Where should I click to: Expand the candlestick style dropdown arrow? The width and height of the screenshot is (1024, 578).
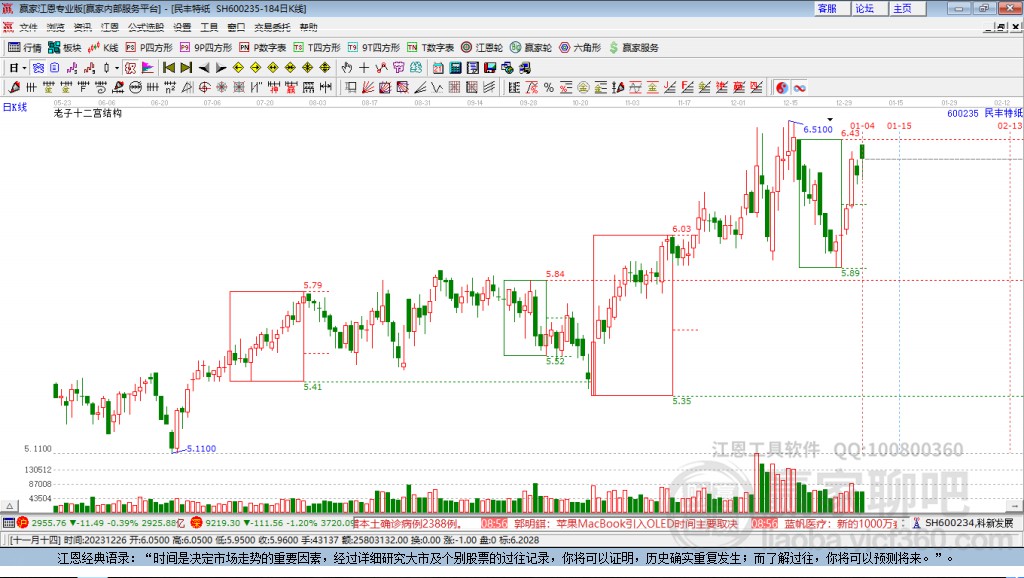click(117, 67)
